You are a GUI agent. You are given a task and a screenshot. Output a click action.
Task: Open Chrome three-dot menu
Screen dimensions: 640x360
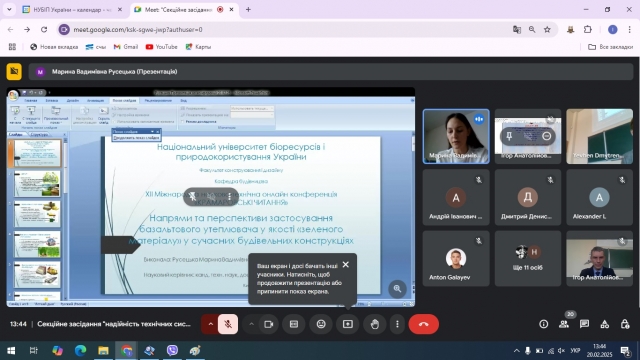(x=629, y=29)
